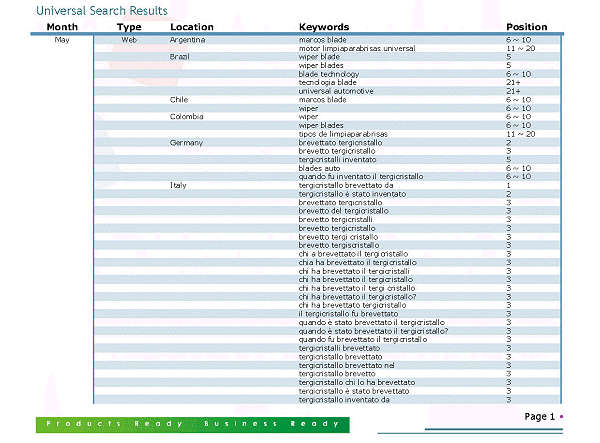Click position '6 ~ 10' for blades auto

click(x=518, y=168)
